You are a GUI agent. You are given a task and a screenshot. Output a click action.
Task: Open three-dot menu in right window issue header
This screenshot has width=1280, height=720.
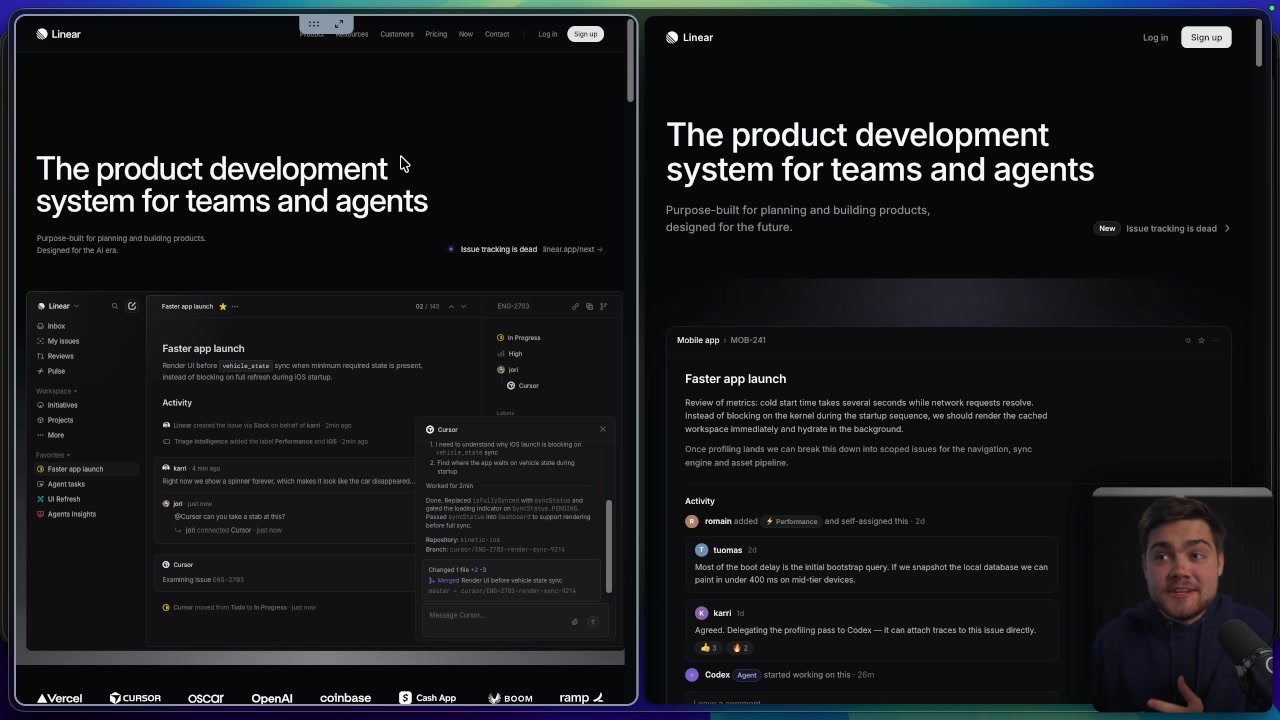1215,340
